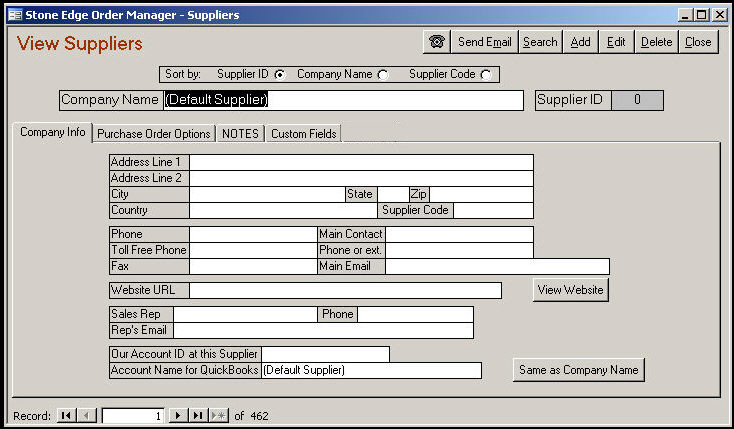Viewport: 734px width, 429px height.
Task: Select Sort by Supplier Code radio button
Action: [486, 74]
